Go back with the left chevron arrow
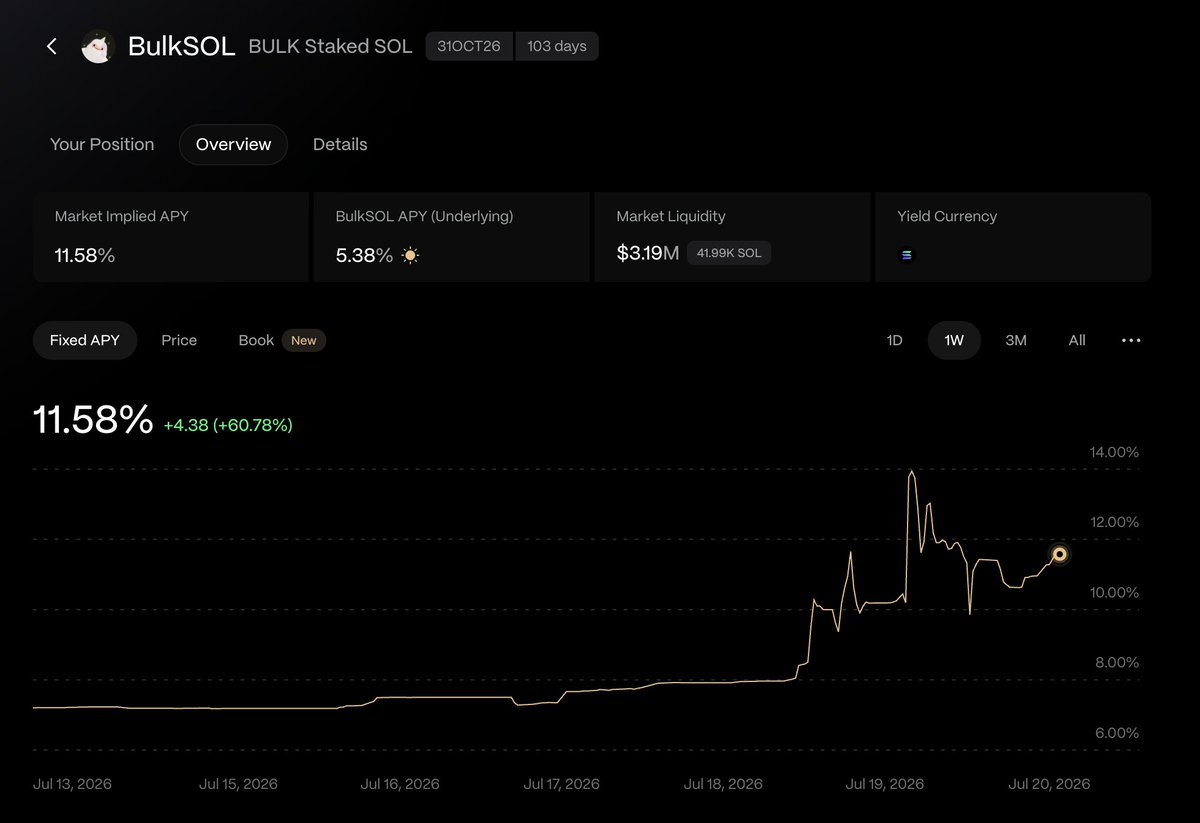1200x823 pixels. (52, 46)
